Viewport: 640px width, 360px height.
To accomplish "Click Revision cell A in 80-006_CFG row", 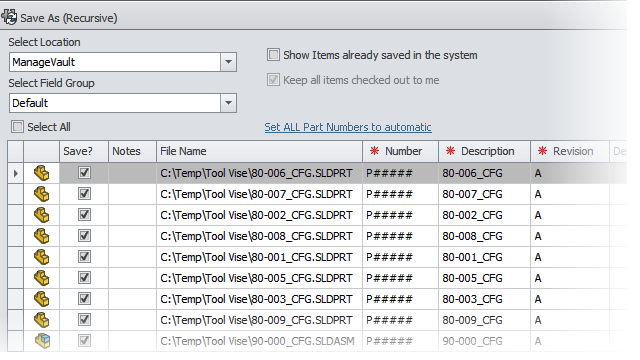I will click(x=570, y=173).
